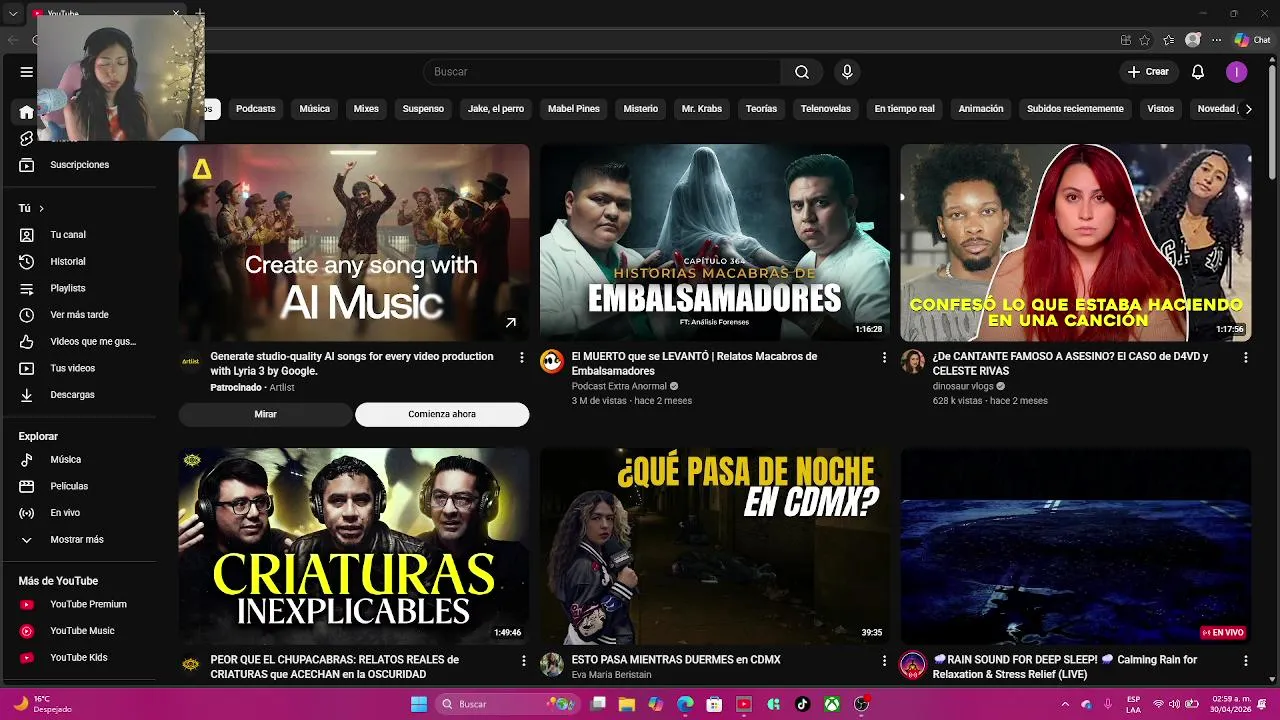Open options menu for the Artlist ad
The image size is (1280, 720).
click(521, 357)
